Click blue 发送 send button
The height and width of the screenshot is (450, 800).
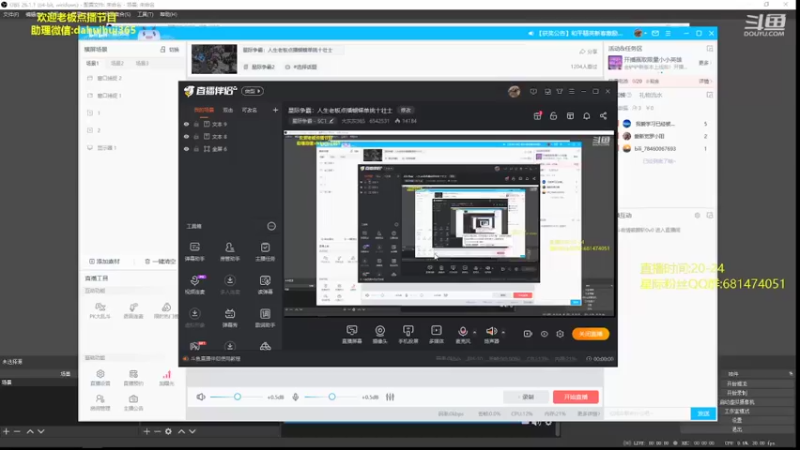[704, 413]
